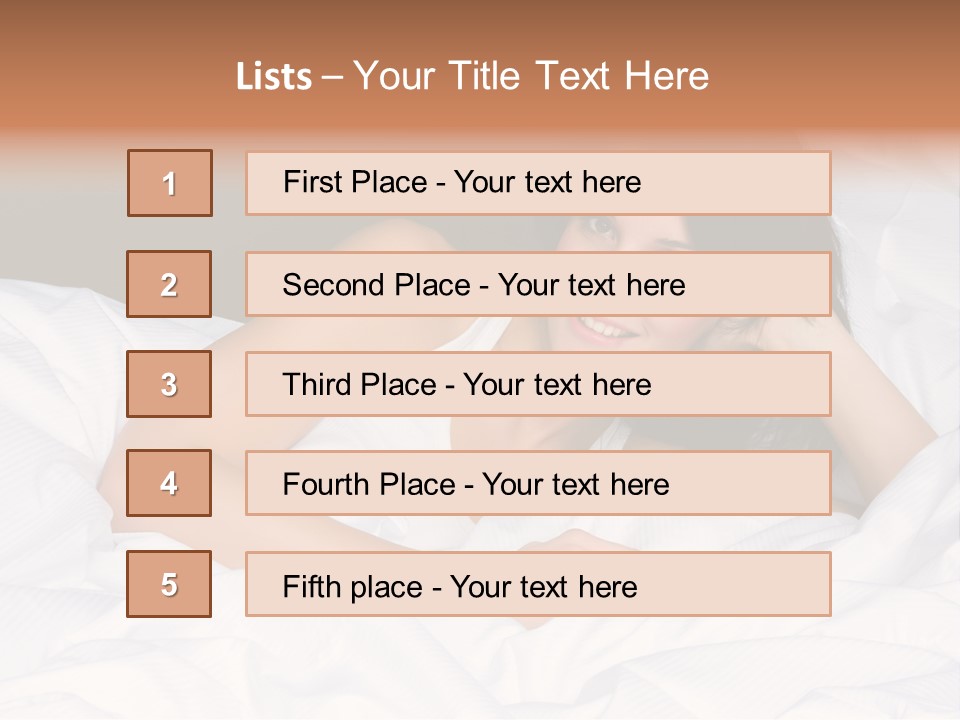The width and height of the screenshot is (960, 720).
Task: Click 'Your text here' in second row
Action: (591, 285)
